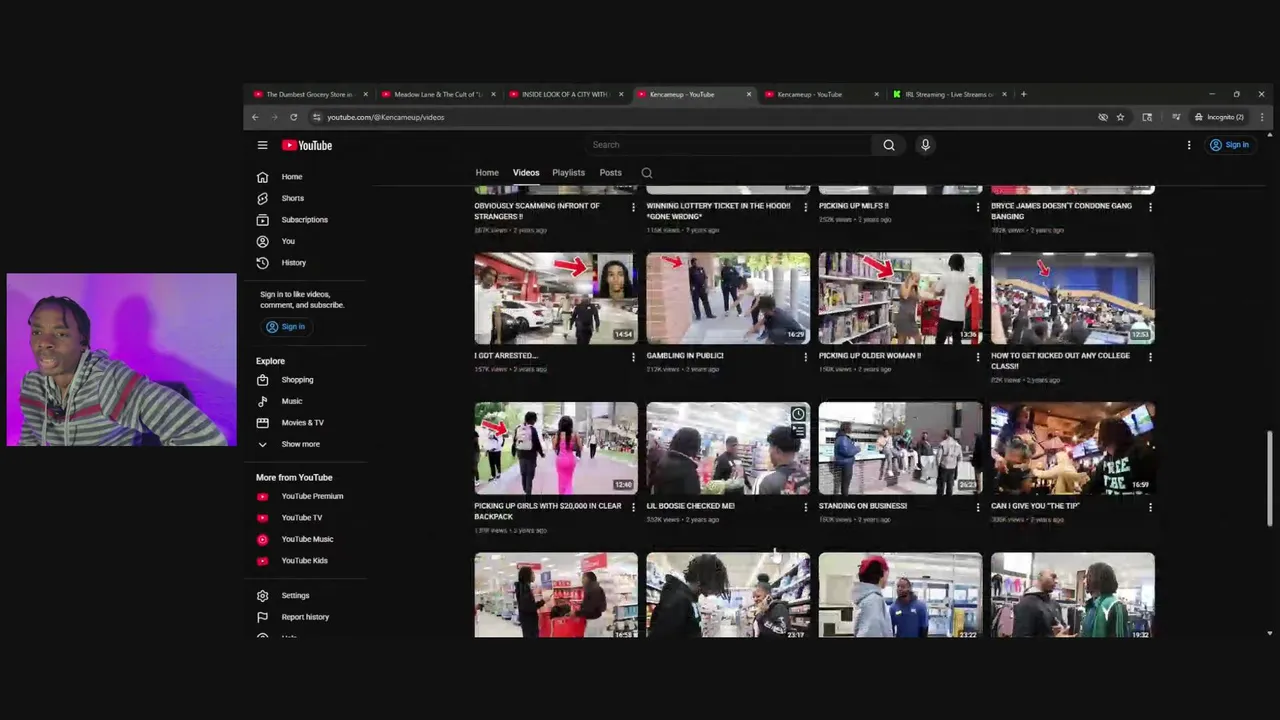Click inside the YouTube Search field
This screenshot has width=1280, height=720.
click(x=729, y=145)
